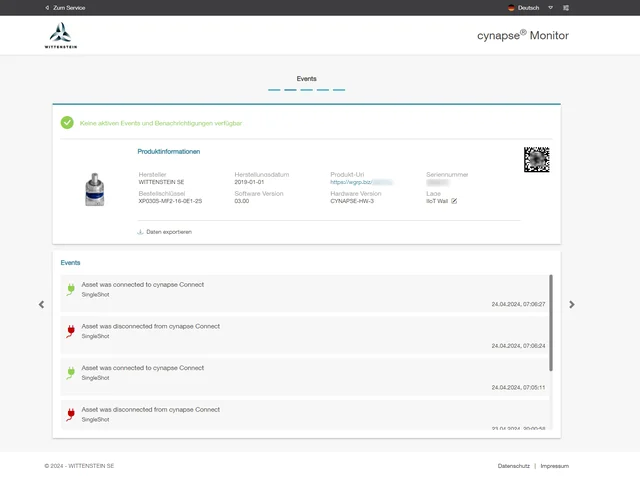
Task: Click the download icon beside Daten exportieren
Action: point(140,232)
